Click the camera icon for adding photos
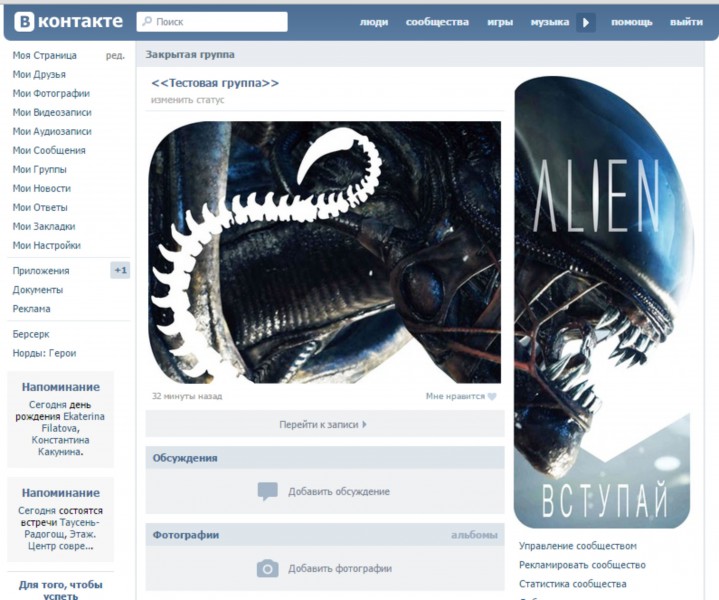This screenshot has width=719, height=600. tap(268, 568)
